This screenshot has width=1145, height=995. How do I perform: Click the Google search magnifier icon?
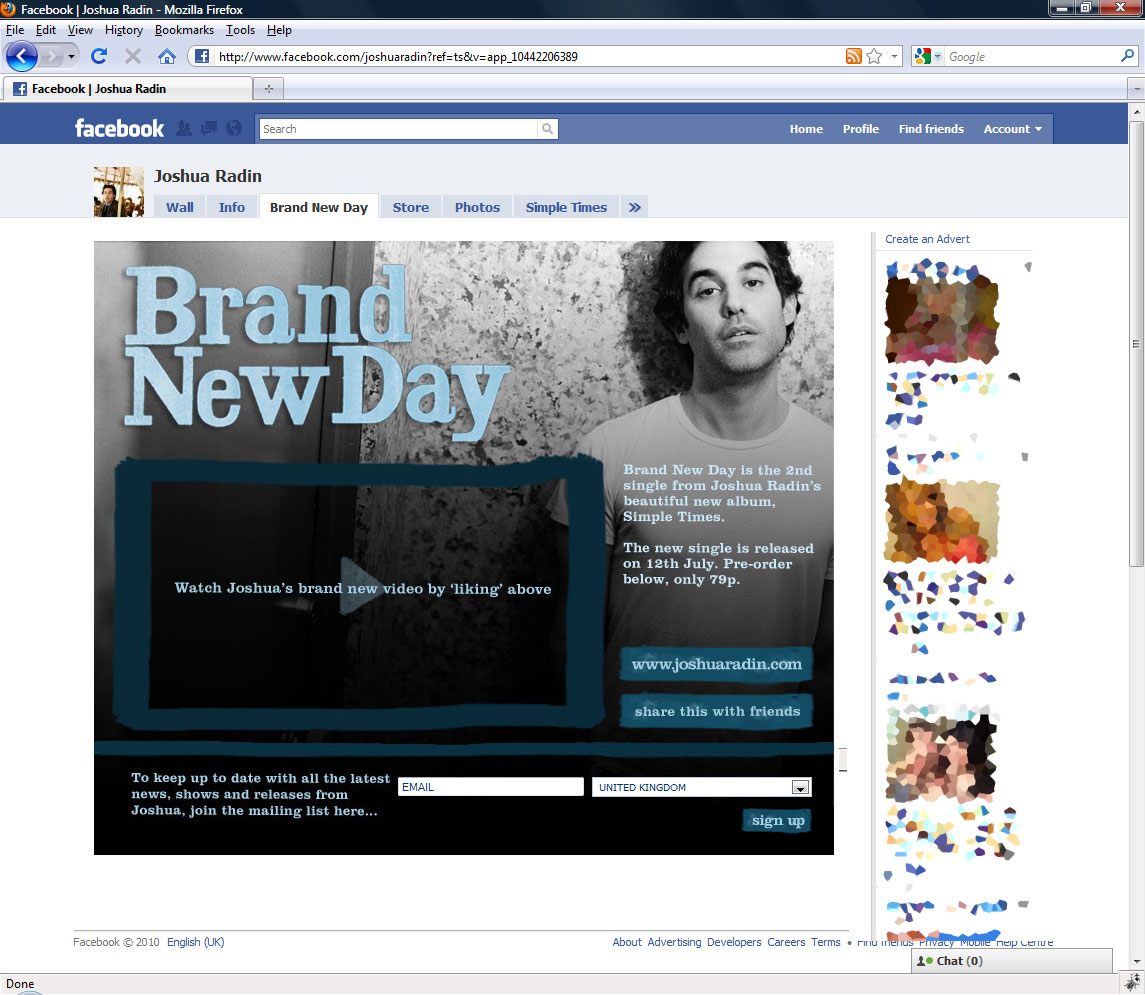[x=1127, y=55]
